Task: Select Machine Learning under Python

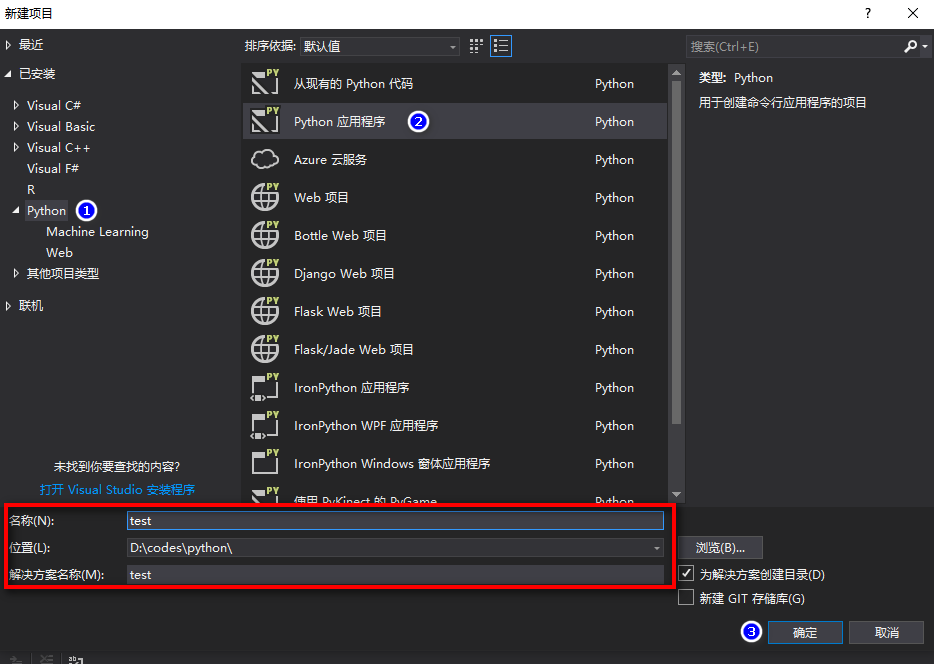Action: point(97,232)
